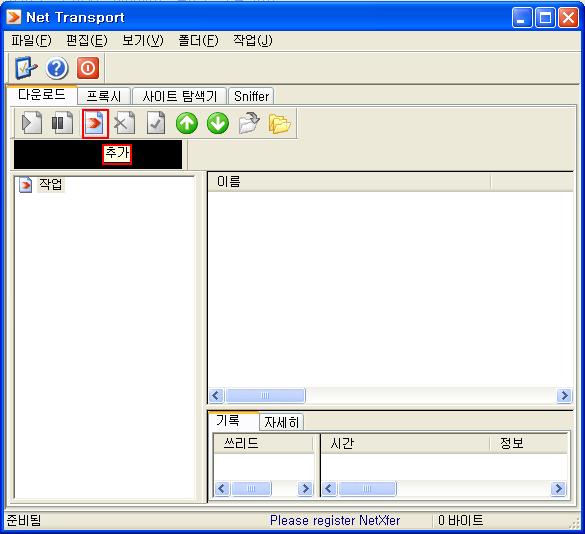Open the 폴더(F) menu

198,40
